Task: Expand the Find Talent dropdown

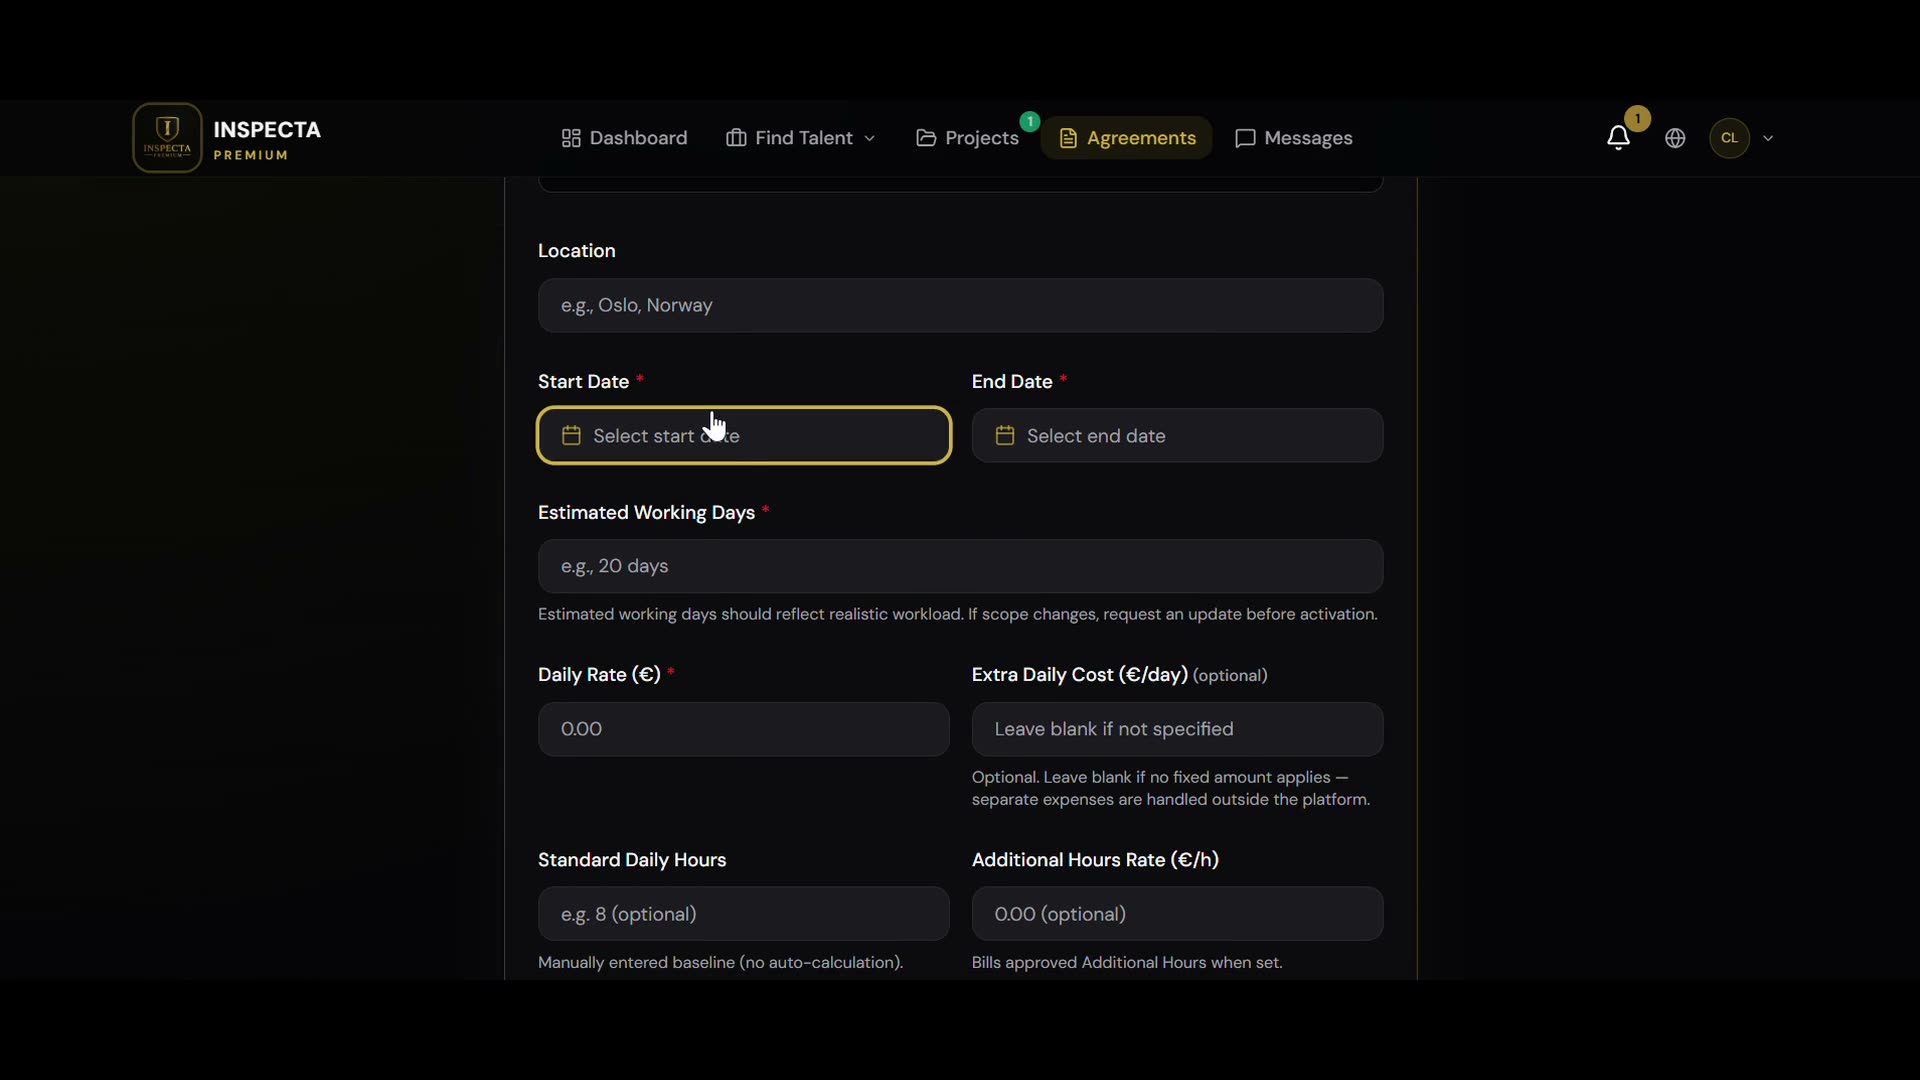Action: 800,138
